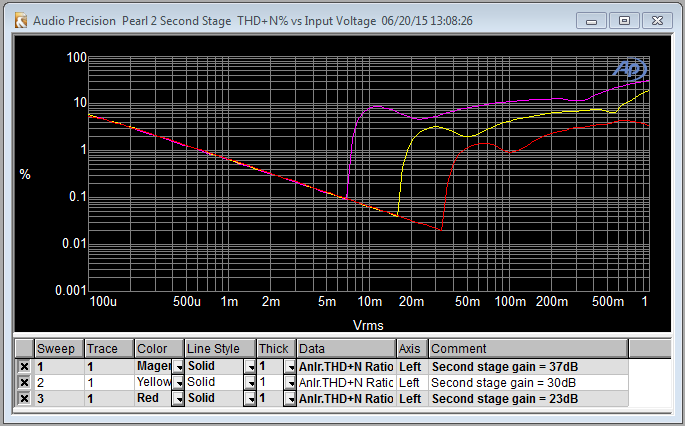
Task: Click the 10m x-axis tick label
Action: 370,301
